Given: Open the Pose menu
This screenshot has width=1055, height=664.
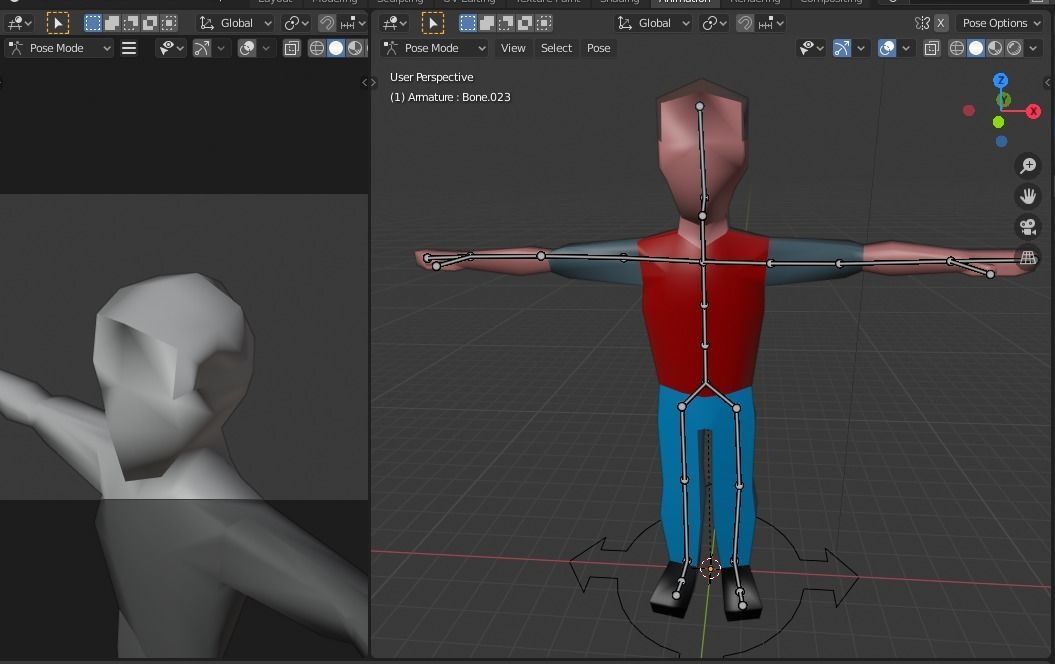Looking at the screenshot, I should [x=598, y=48].
